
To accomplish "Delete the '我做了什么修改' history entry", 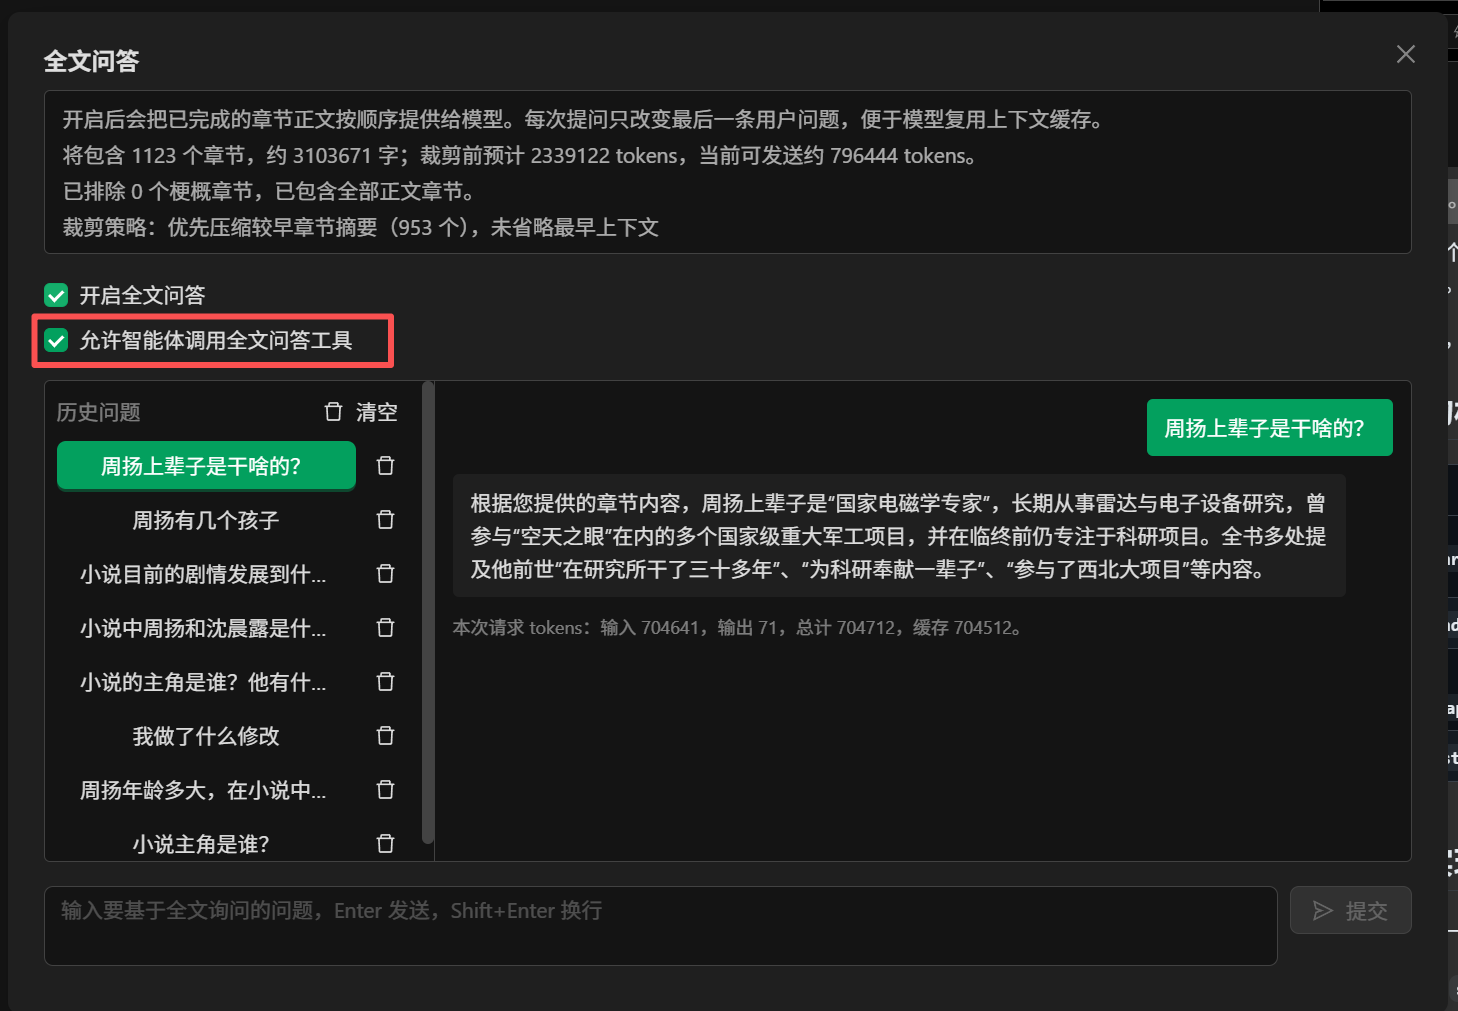I will [x=385, y=736].
